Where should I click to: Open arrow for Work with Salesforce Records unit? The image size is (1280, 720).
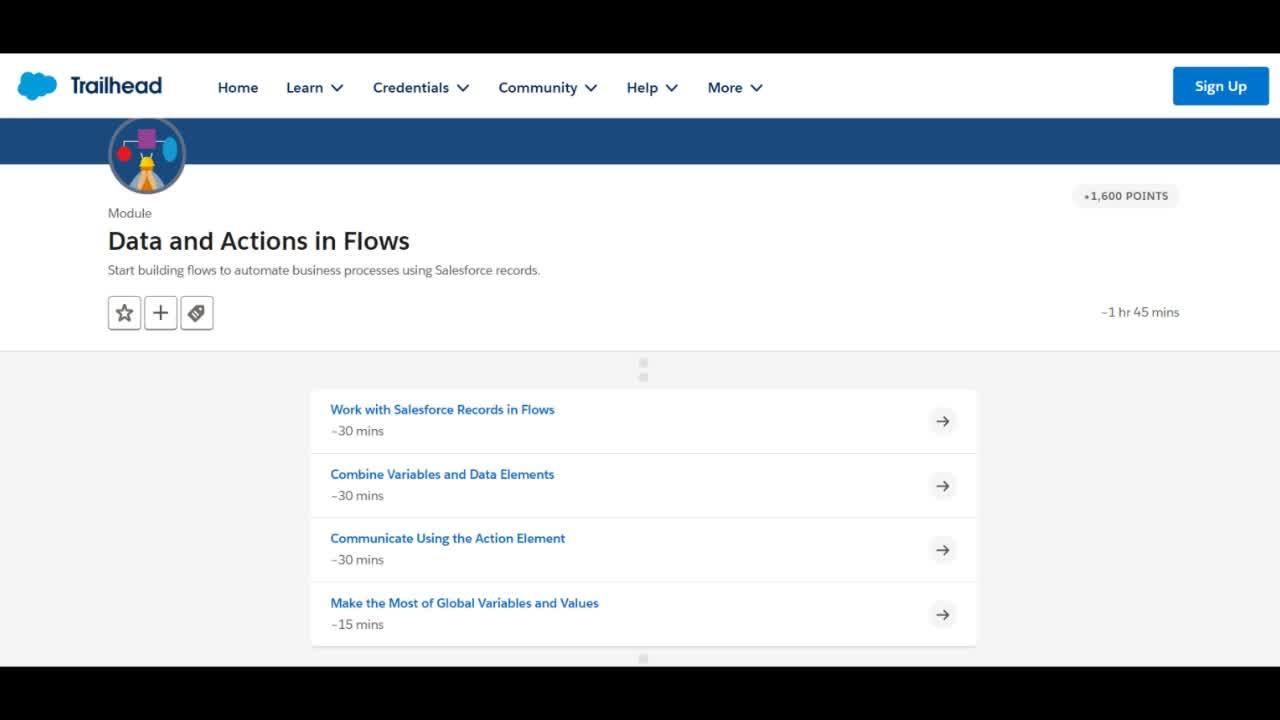pyautogui.click(x=942, y=421)
